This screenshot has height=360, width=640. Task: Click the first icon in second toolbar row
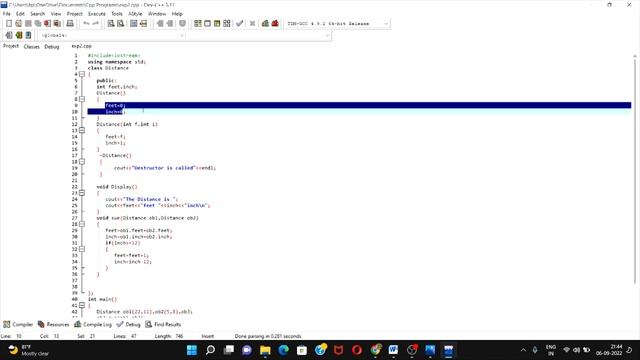click(9, 36)
